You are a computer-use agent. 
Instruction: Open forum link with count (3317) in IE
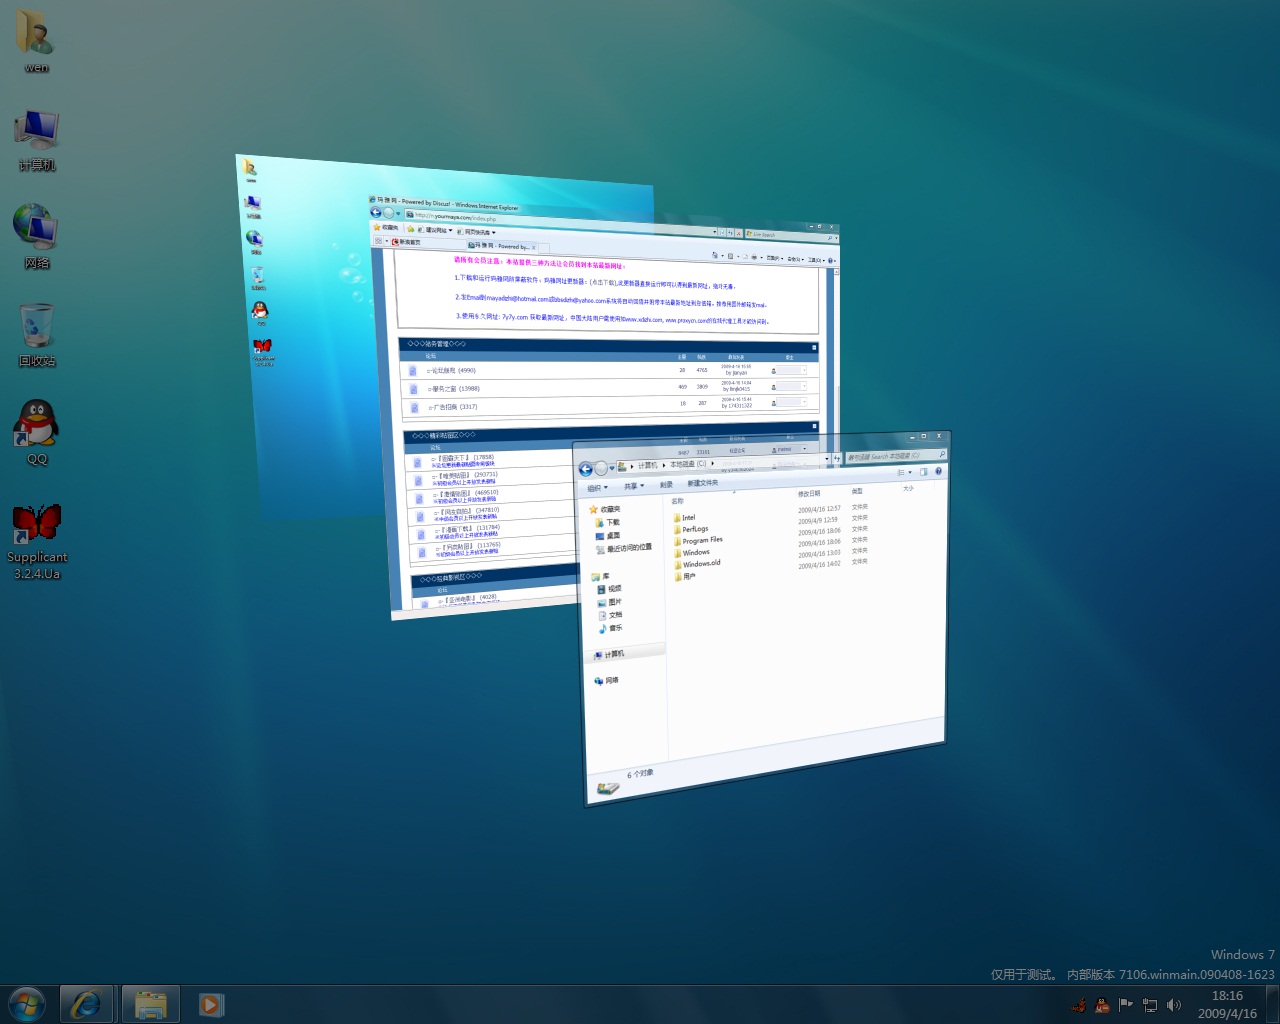click(453, 407)
